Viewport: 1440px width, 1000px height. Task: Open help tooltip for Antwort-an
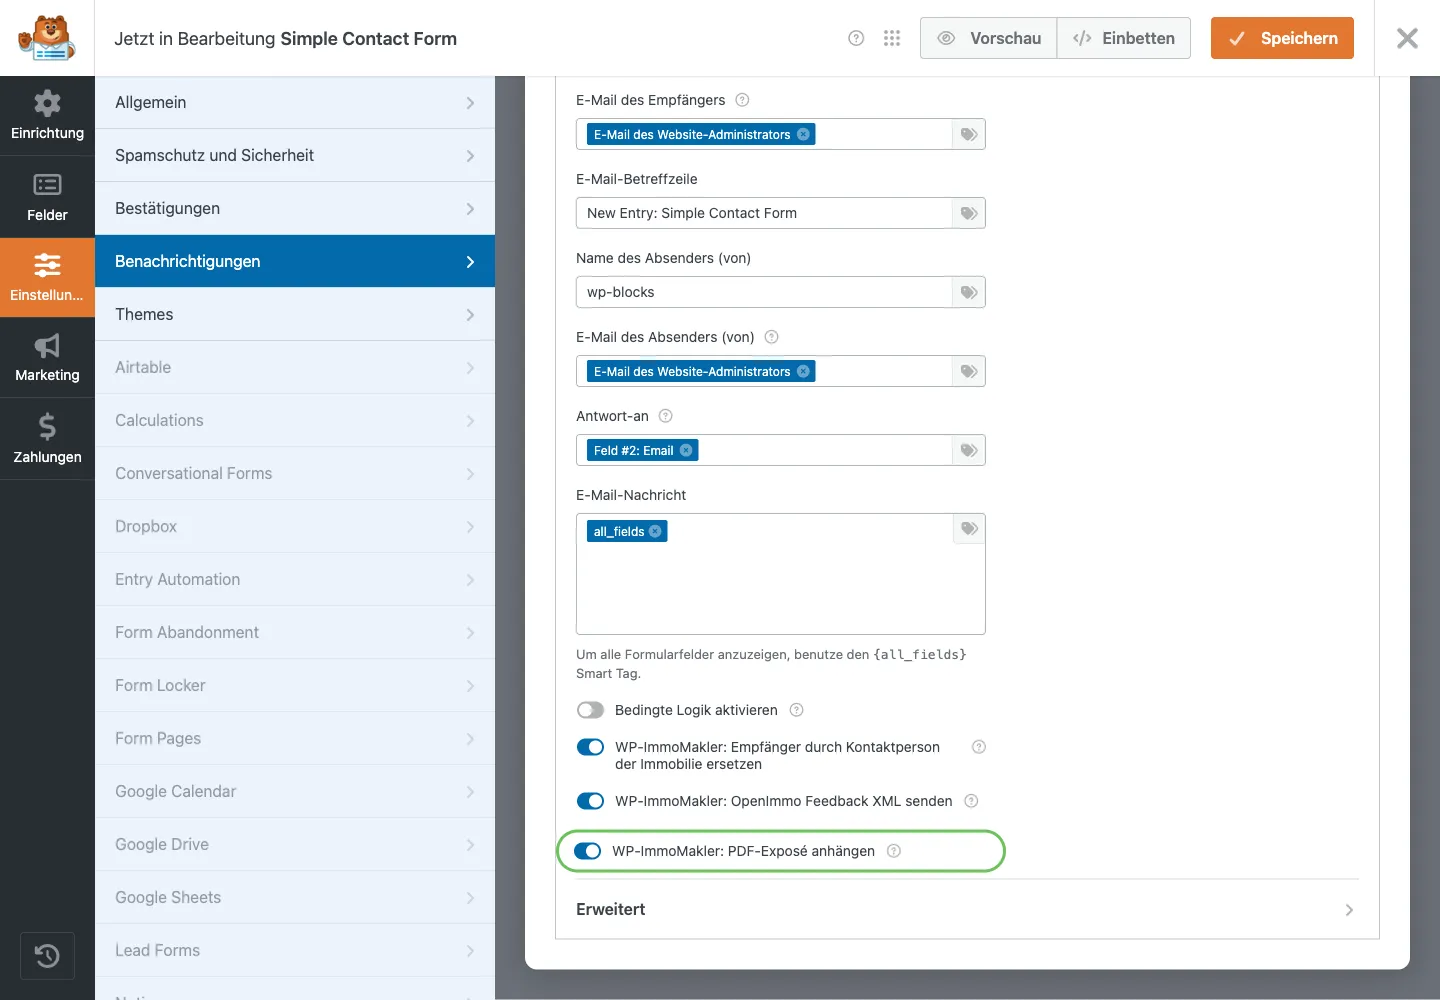coord(665,416)
